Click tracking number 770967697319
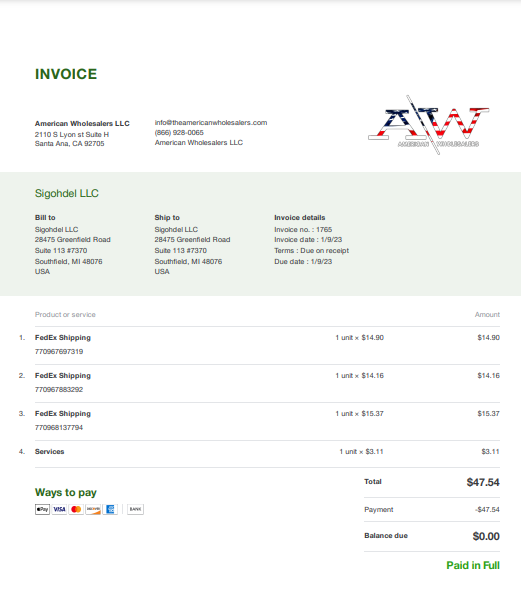Viewport: 521px width, 602px height. (59, 352)
